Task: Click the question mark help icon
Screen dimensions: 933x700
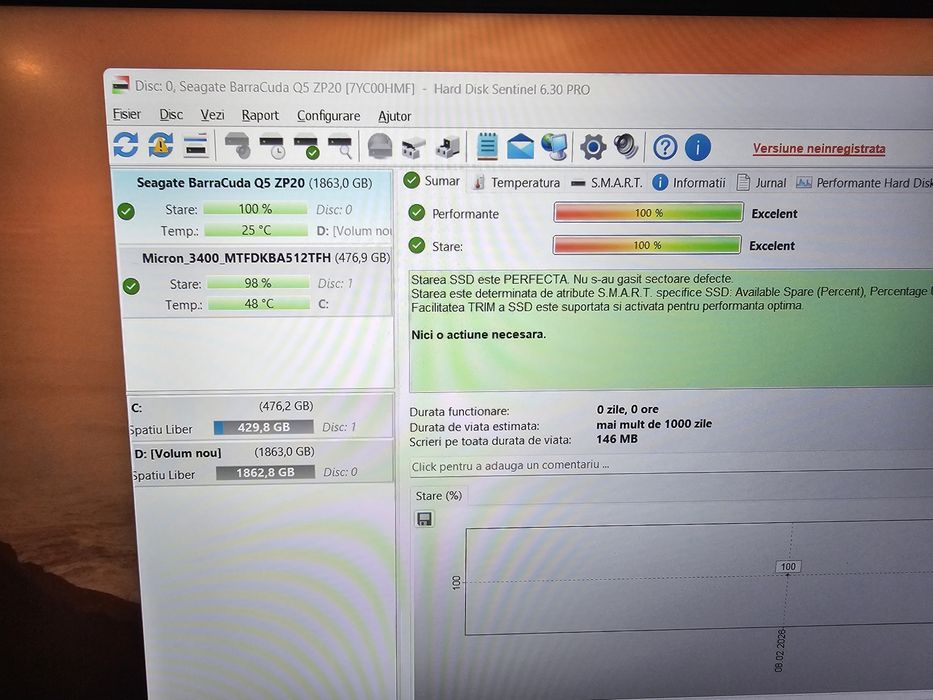Action: (665, 147)
